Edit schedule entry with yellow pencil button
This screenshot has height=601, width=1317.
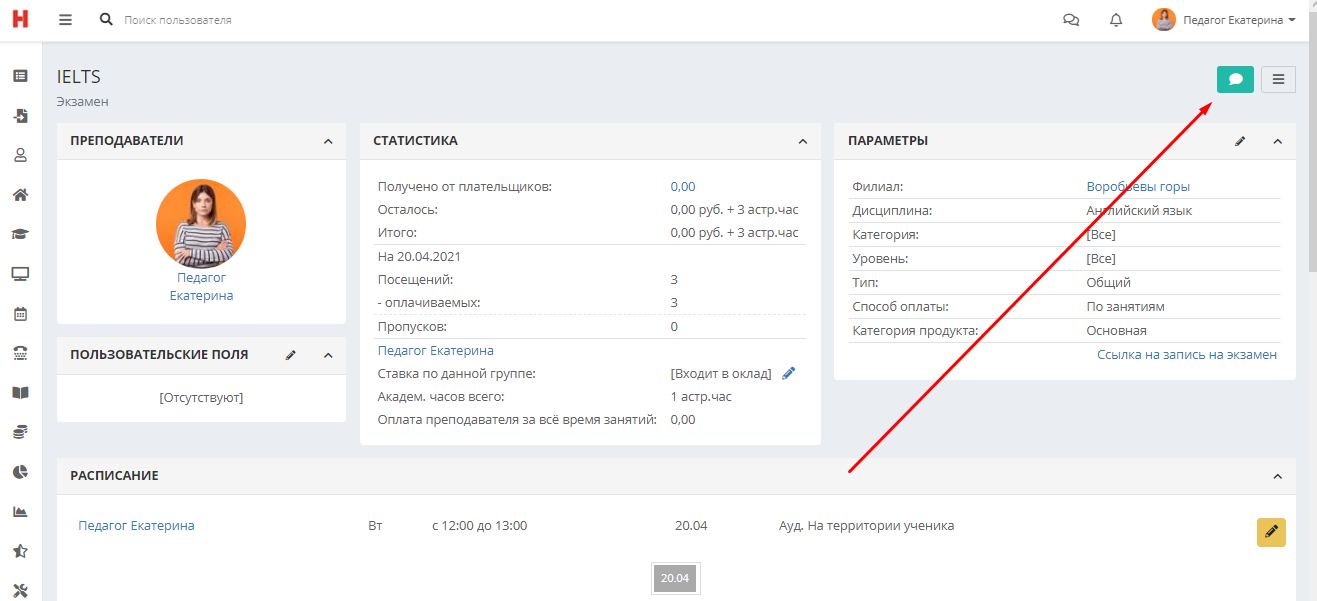pos(1271,533)
